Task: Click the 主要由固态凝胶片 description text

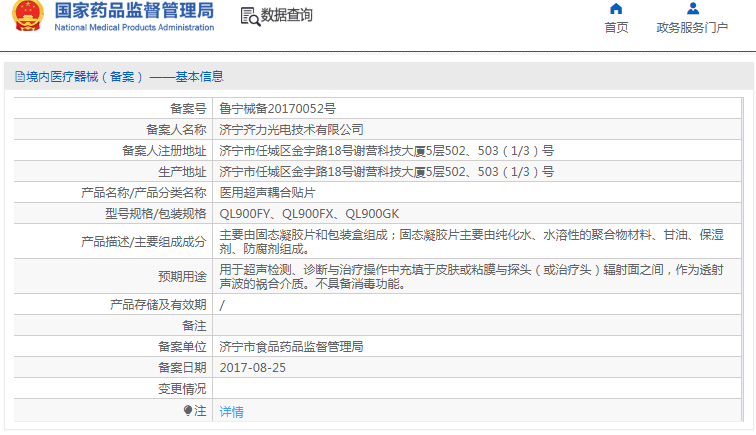Action: click(472, 242)
